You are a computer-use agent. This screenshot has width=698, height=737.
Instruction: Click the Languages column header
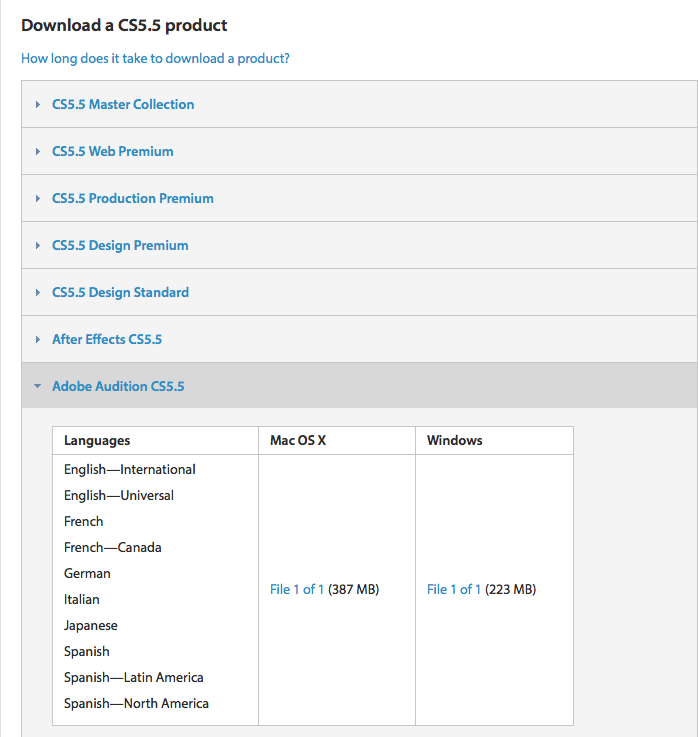click(97, 440)
